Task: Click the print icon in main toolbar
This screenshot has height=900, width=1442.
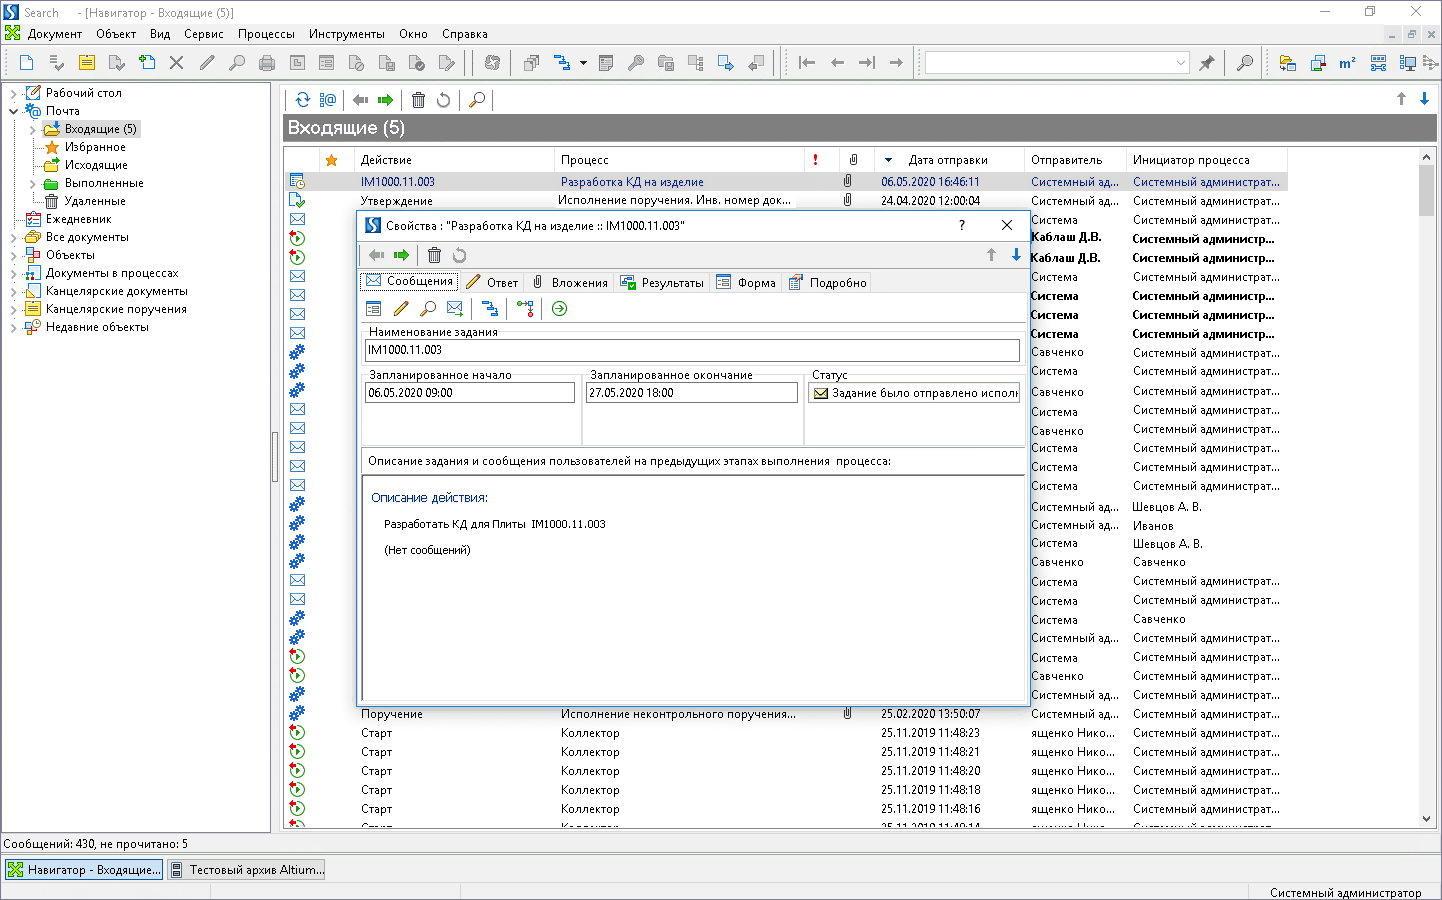Action: 267,63
